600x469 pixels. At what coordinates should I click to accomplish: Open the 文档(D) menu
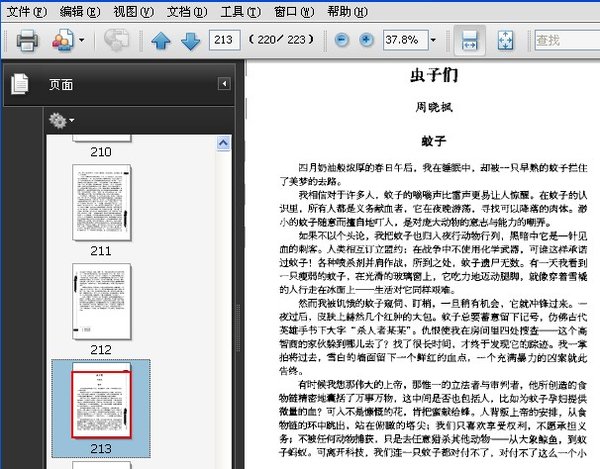click(187, 12)
